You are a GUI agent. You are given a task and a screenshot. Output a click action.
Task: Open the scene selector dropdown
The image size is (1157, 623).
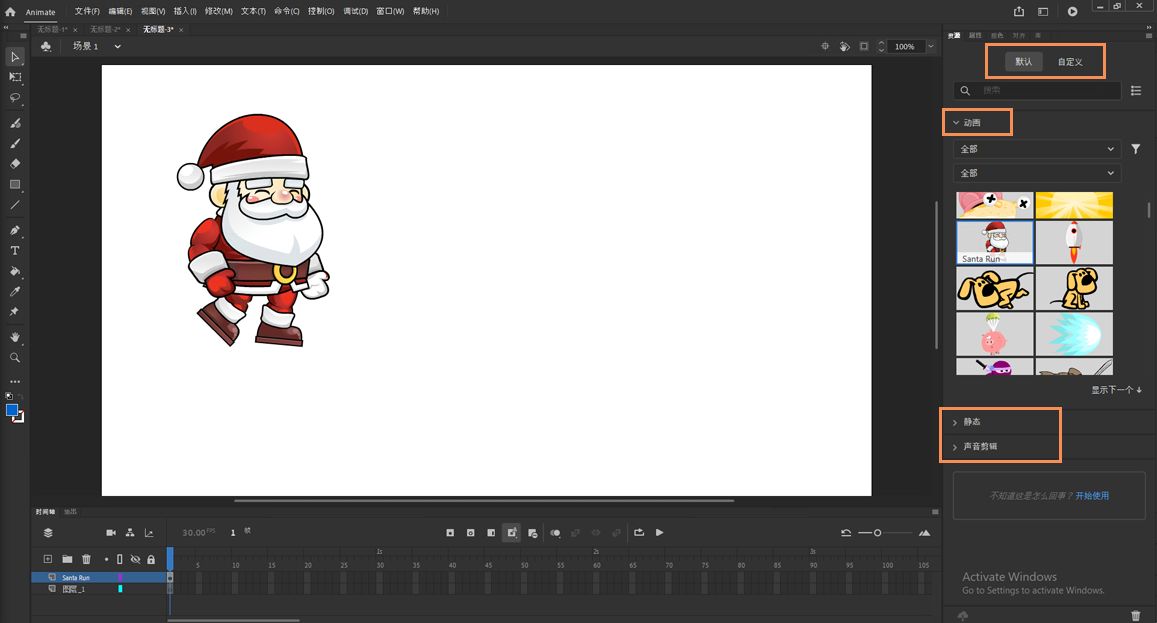(117, 47)
